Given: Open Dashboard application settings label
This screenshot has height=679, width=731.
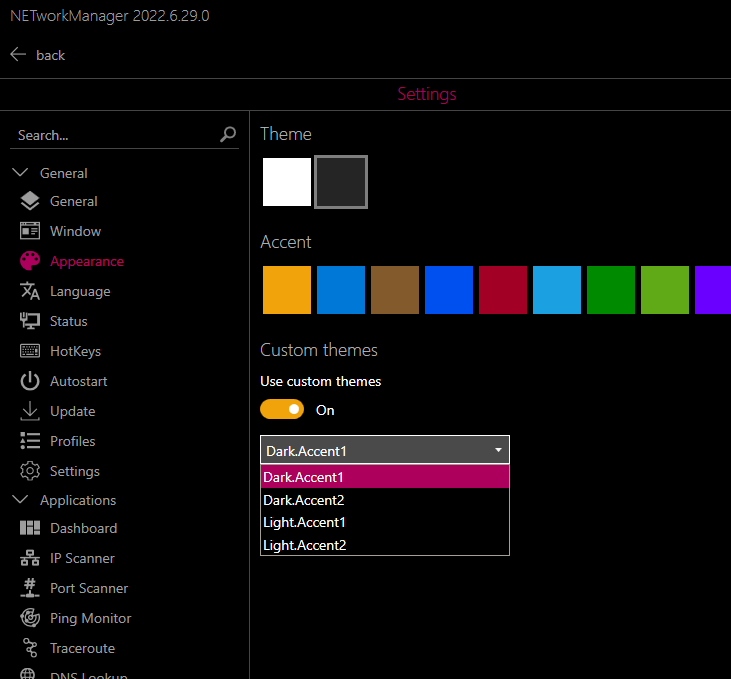Looking at the screenshot, I should 83,528.
